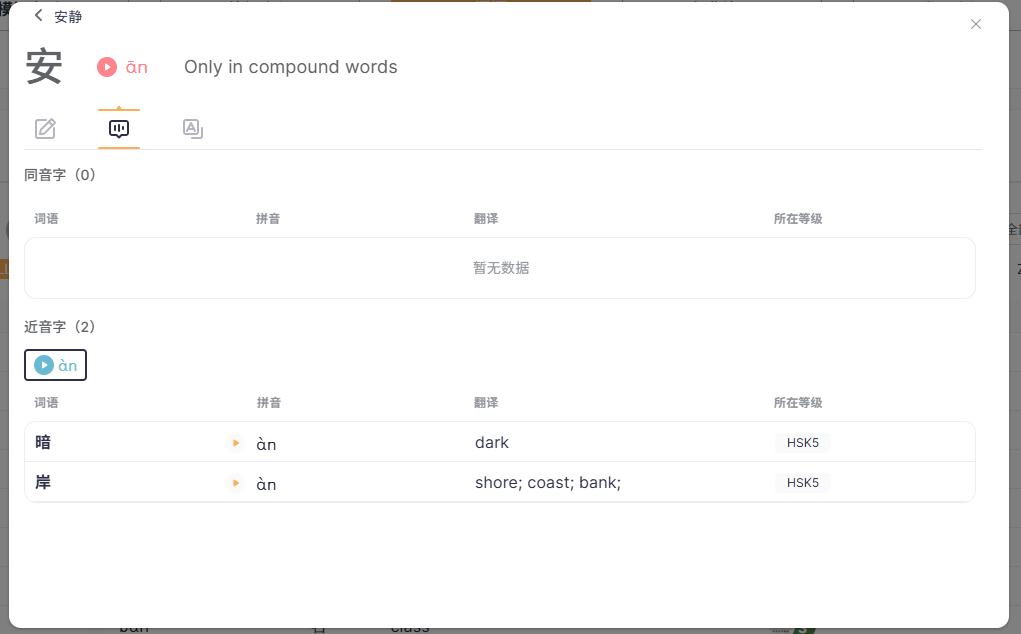1021x634 pixels.
Task: Click HSK5 badge in 岸 row
Action: pyautogui.click(x=802, y=482)
